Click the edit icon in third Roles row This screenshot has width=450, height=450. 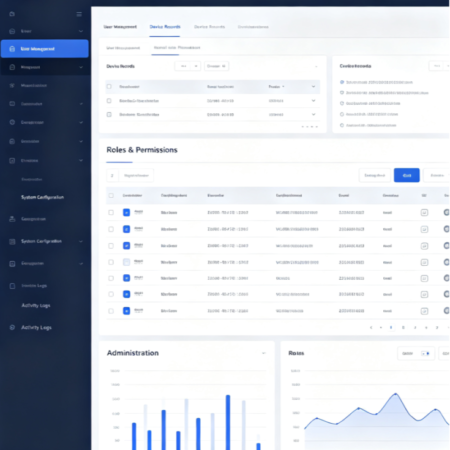[424, 246]
